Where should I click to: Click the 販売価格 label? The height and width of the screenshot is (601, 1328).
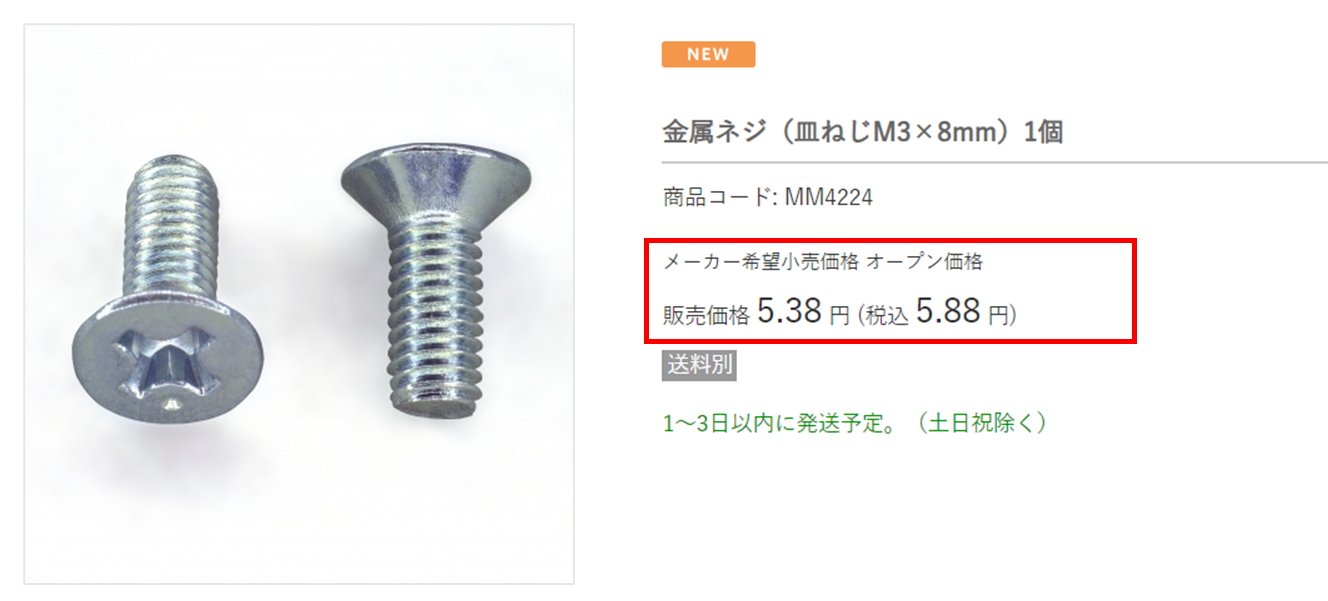click(x=706, y=315)
